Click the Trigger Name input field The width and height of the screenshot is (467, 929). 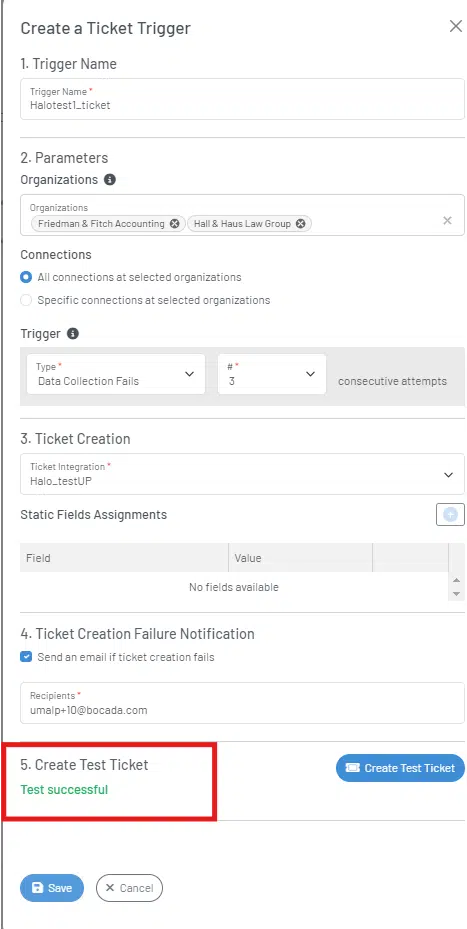[242, 99]
